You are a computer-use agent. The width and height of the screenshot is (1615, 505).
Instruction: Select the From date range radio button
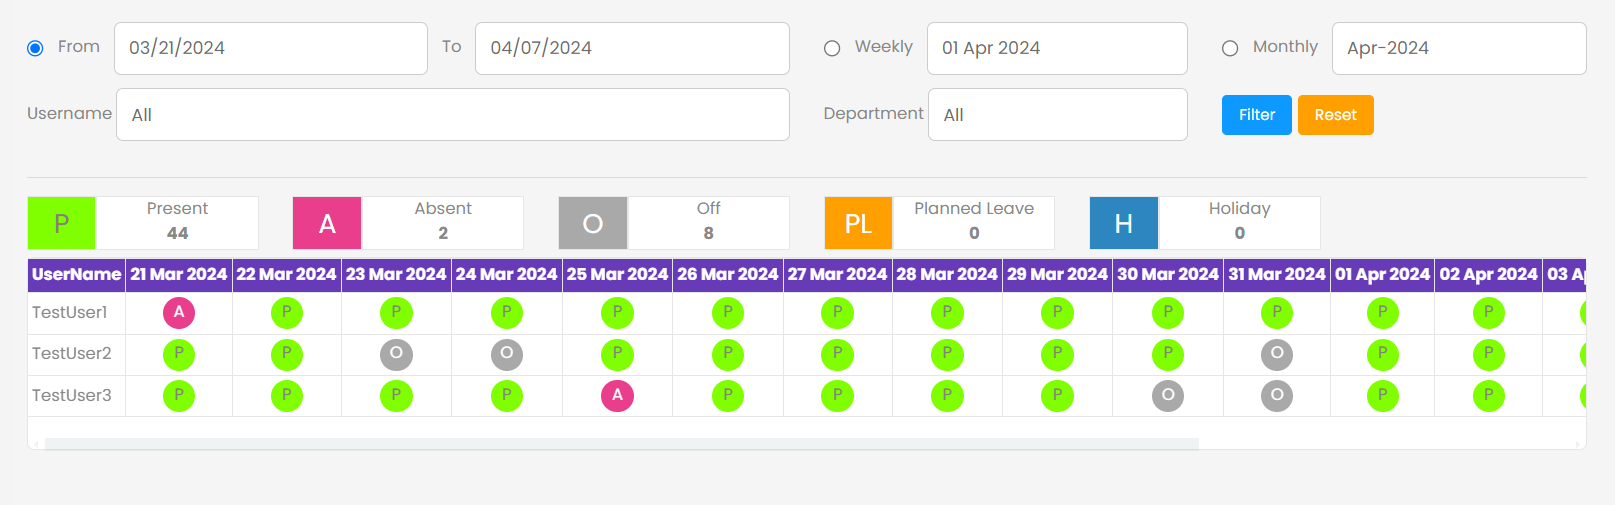(x=35, y=48)
